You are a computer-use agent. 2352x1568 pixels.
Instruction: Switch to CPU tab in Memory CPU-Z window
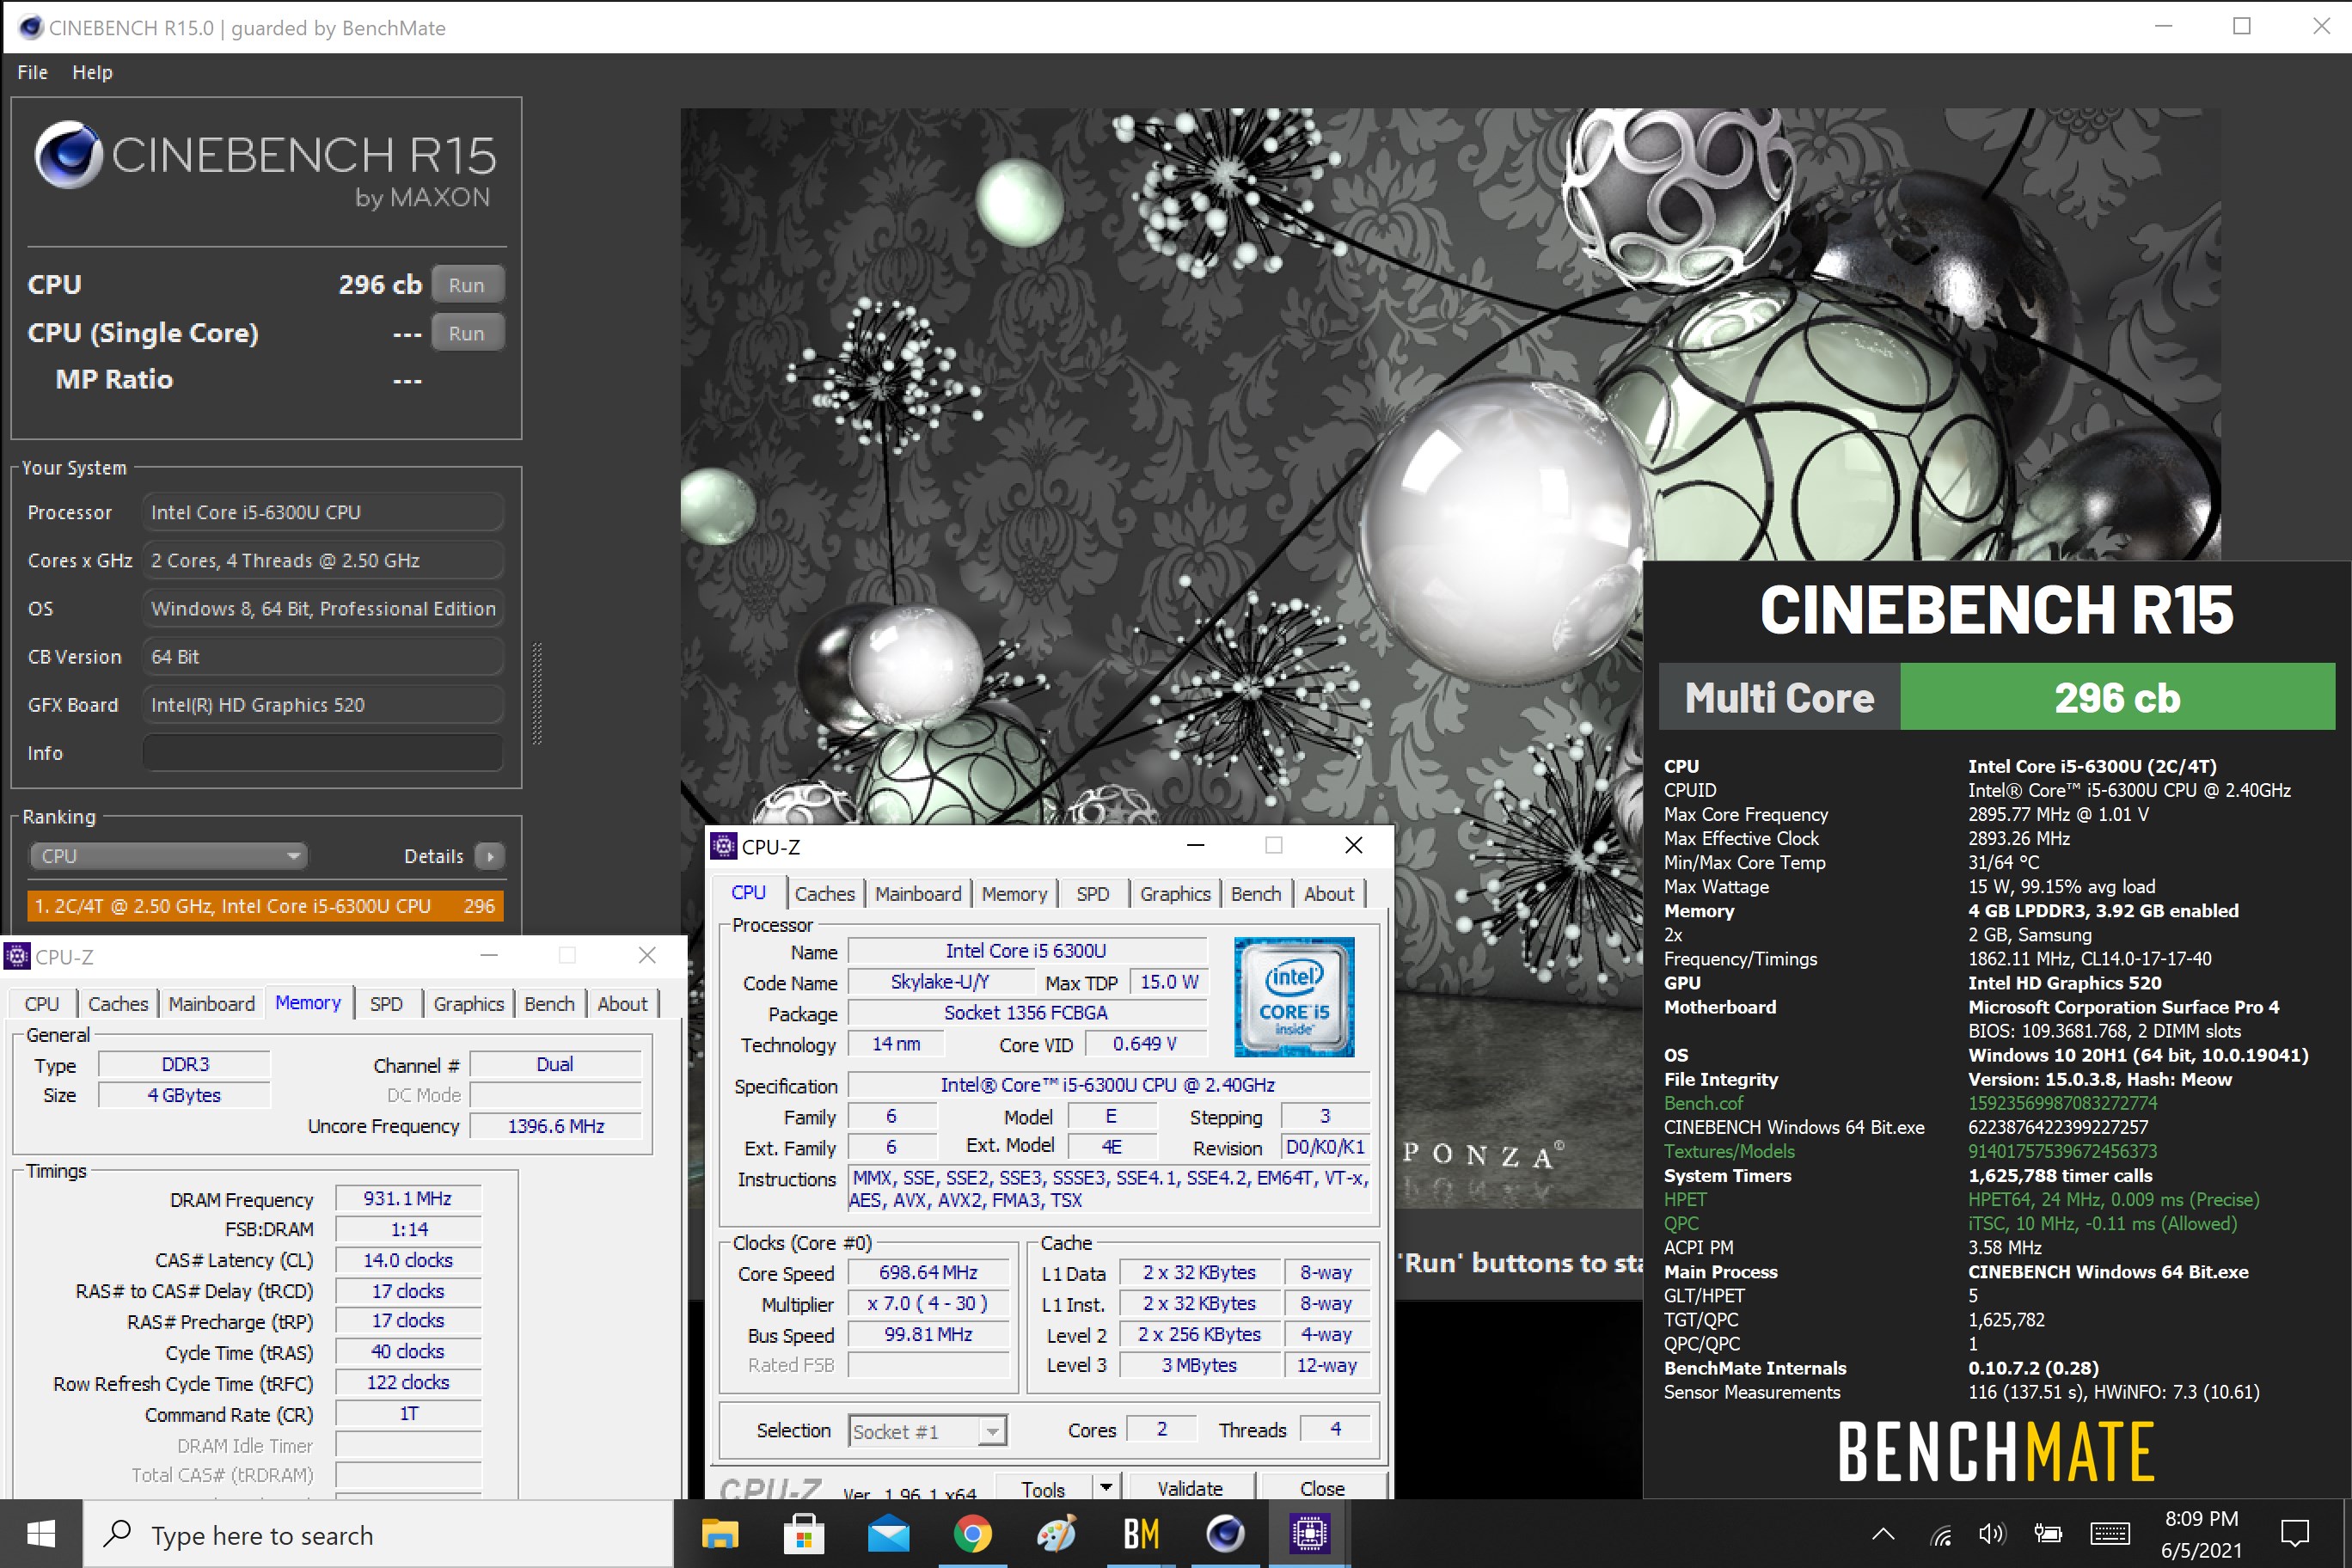point(42,1004)
